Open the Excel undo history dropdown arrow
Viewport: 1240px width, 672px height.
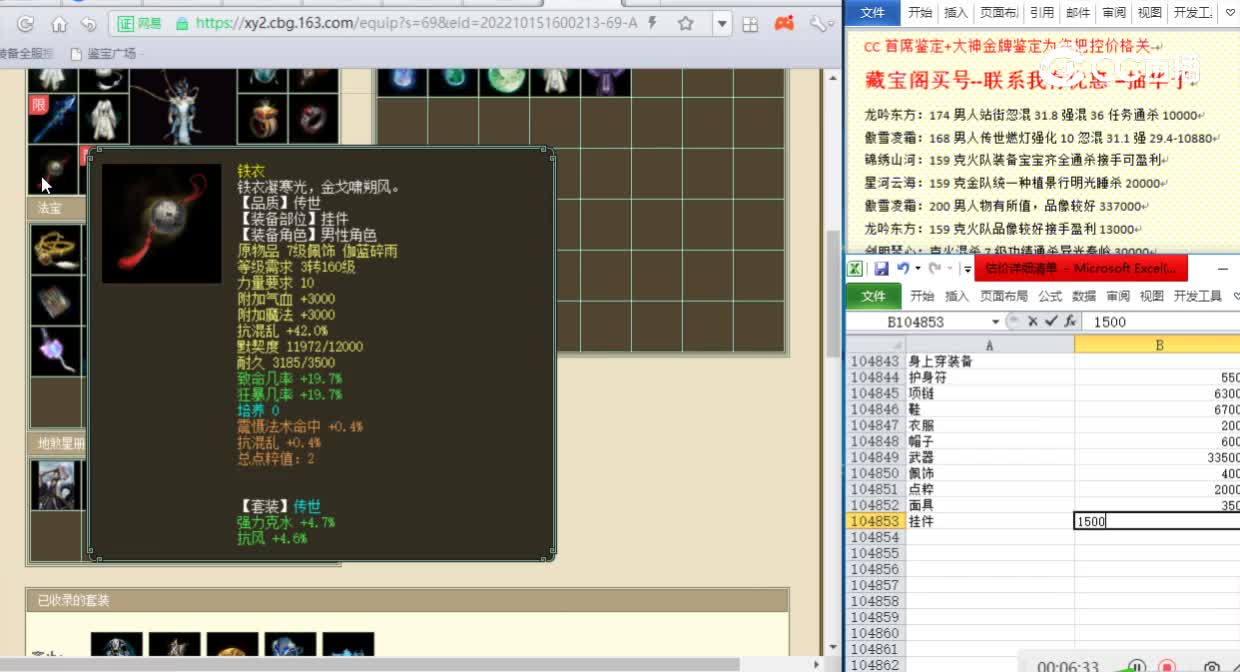[917, 269]
